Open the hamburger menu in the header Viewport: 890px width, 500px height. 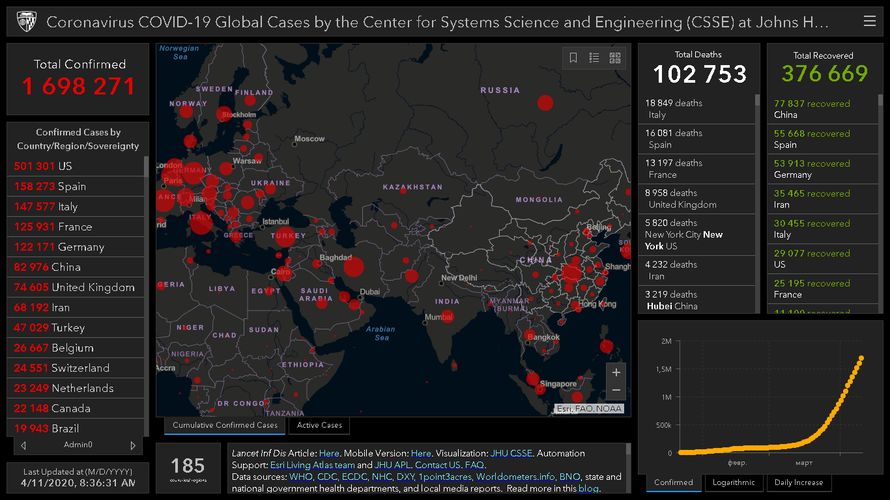868,20
